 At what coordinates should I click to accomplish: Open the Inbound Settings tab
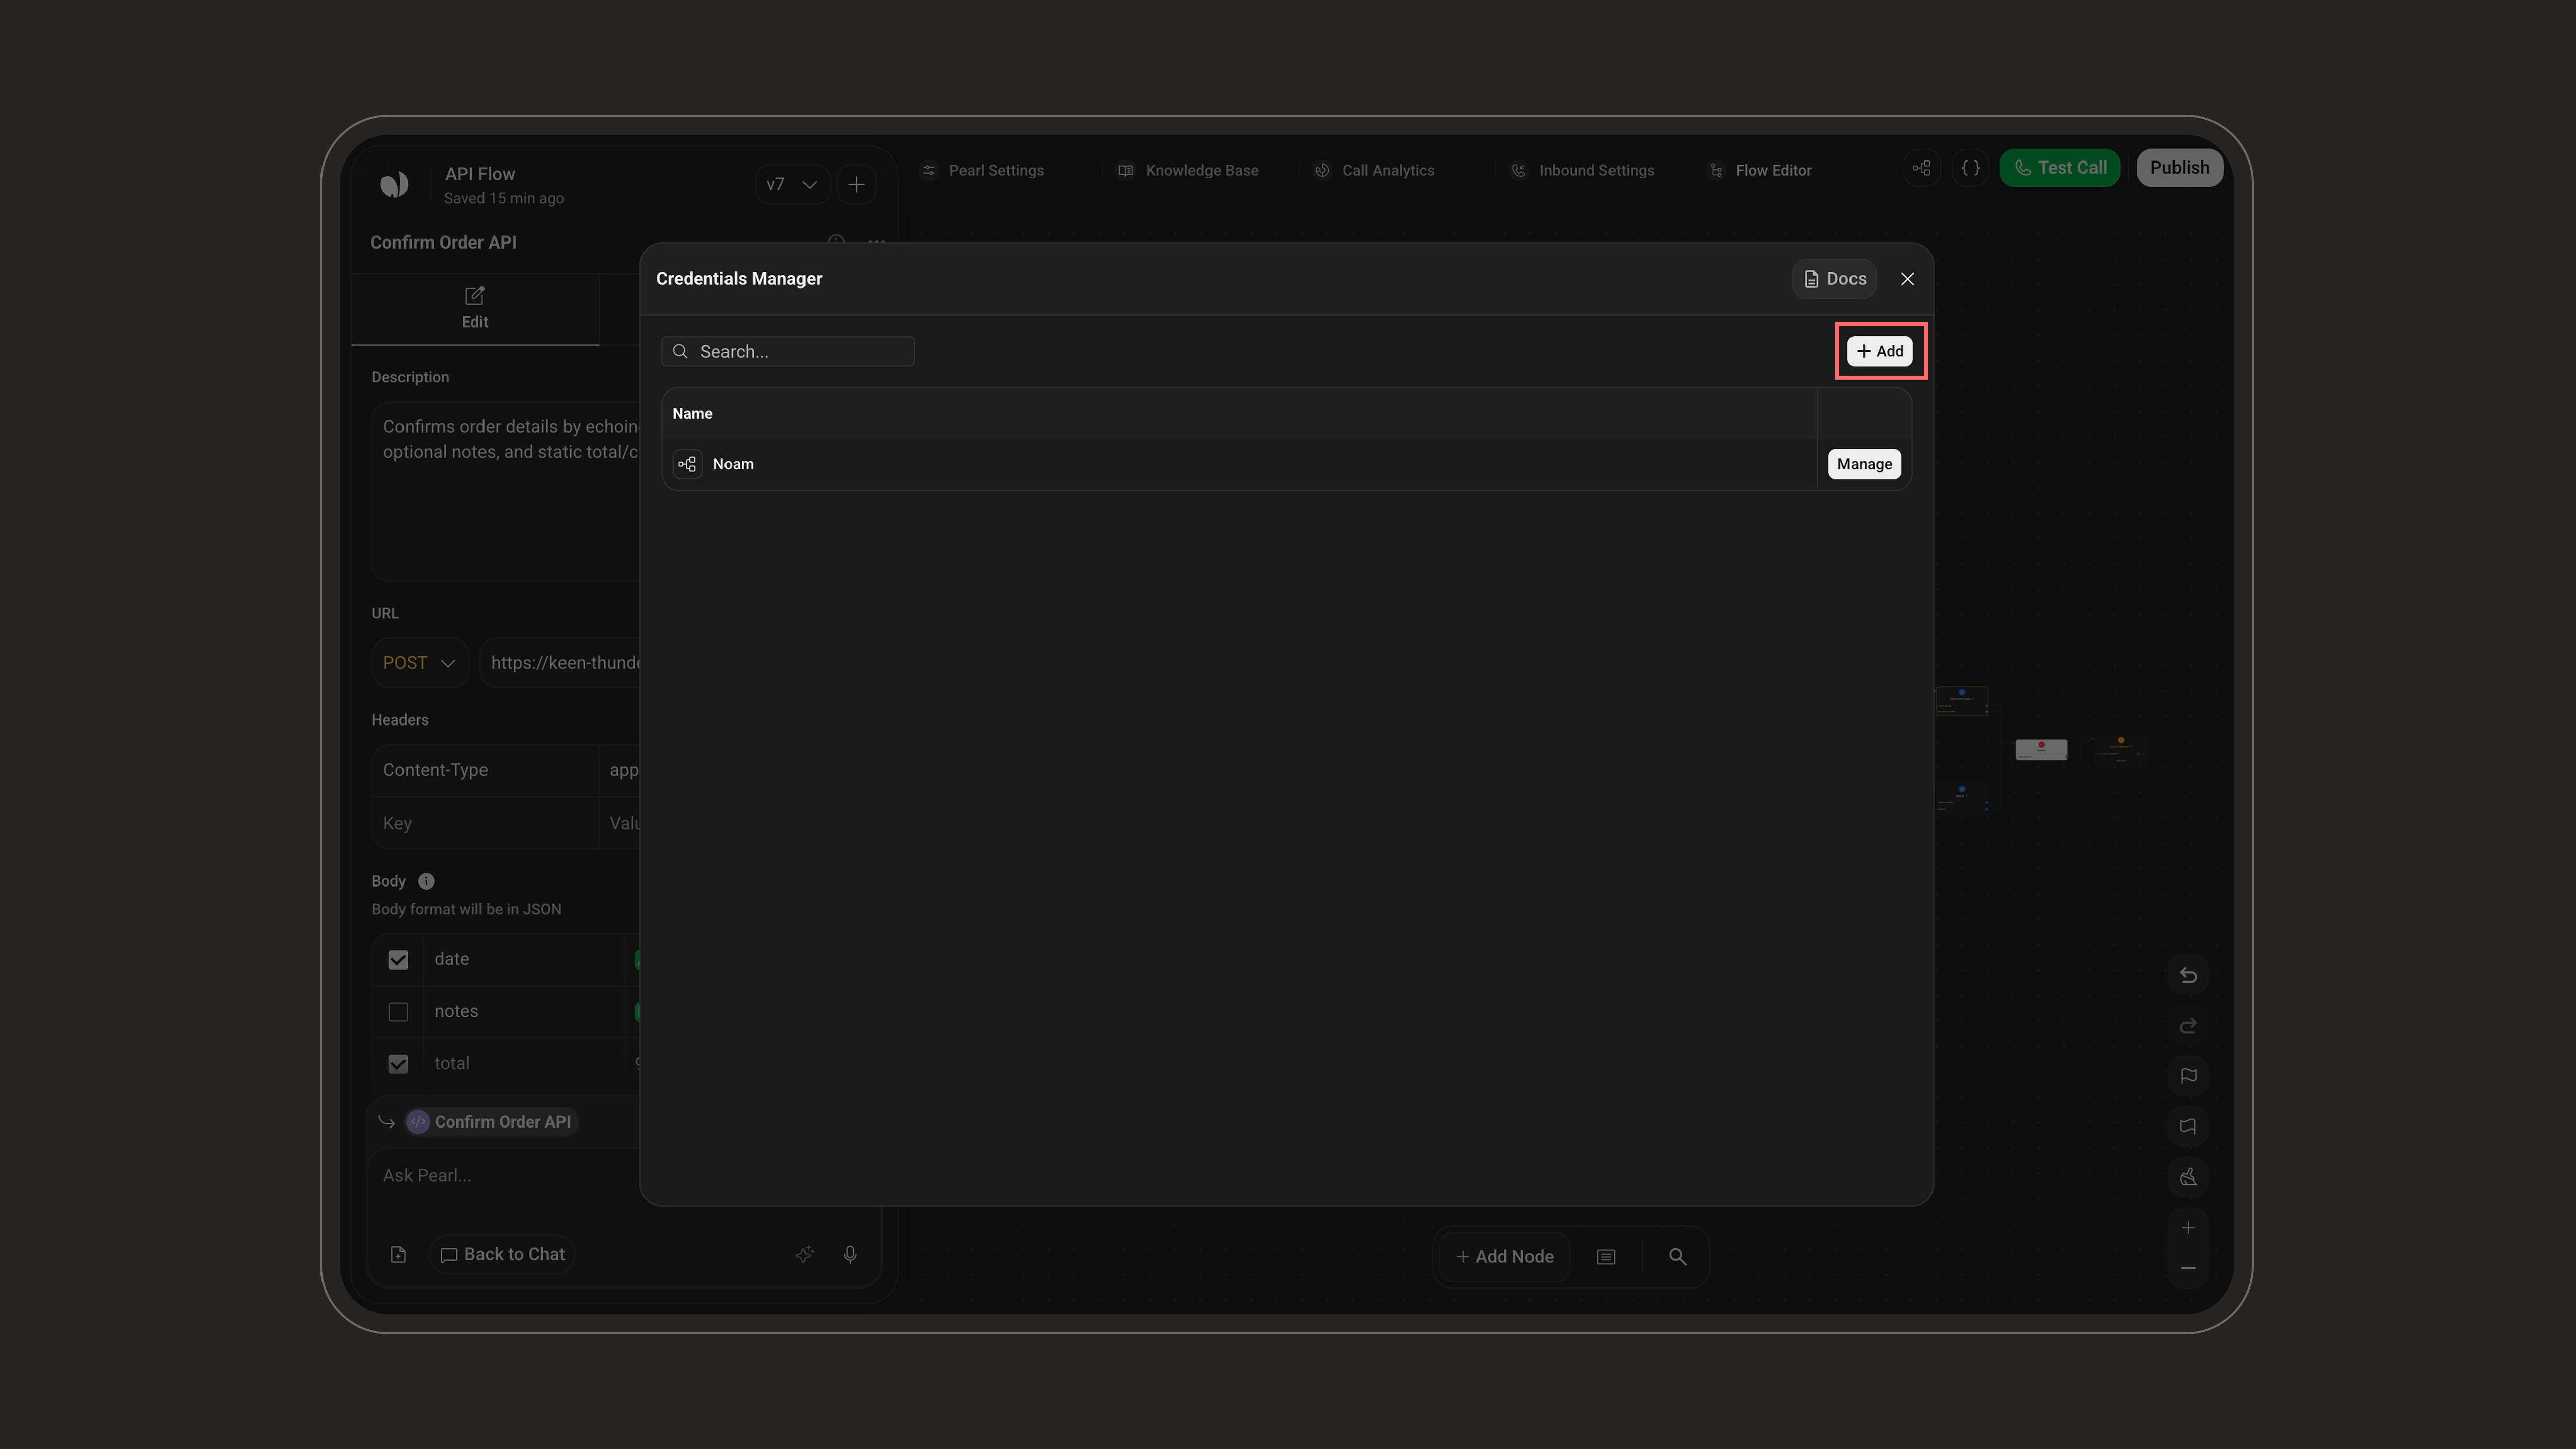[x=1582, y=170]
